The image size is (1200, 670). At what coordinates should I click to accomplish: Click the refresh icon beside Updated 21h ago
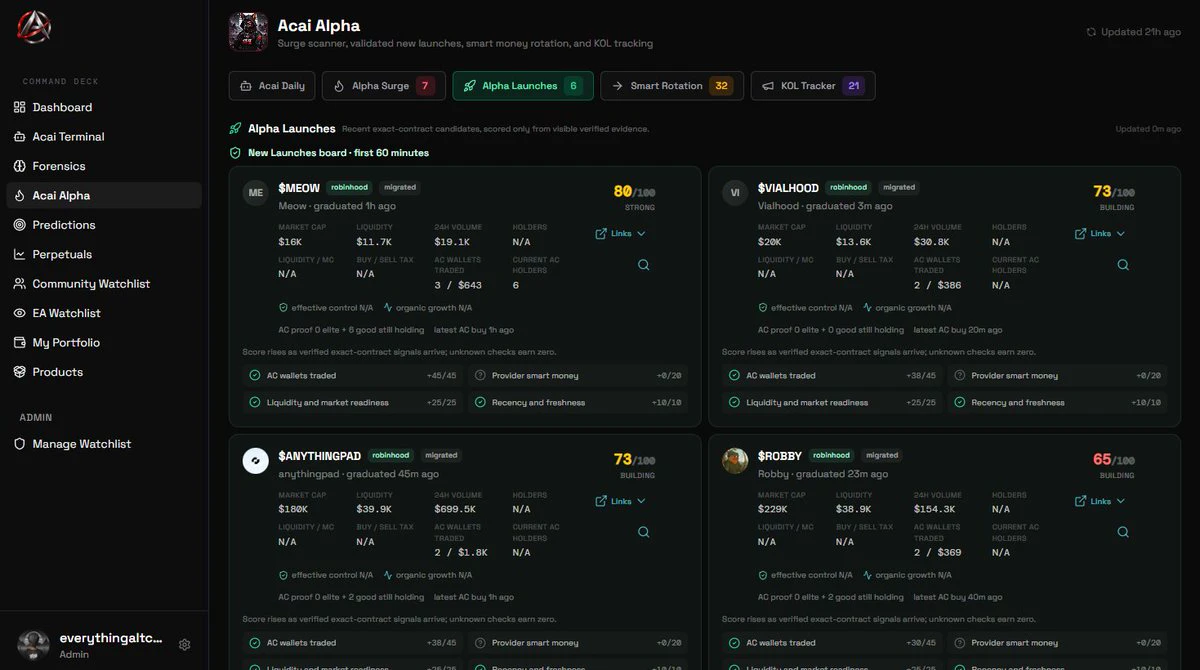pyautogui.click(x=1091, y=32)
